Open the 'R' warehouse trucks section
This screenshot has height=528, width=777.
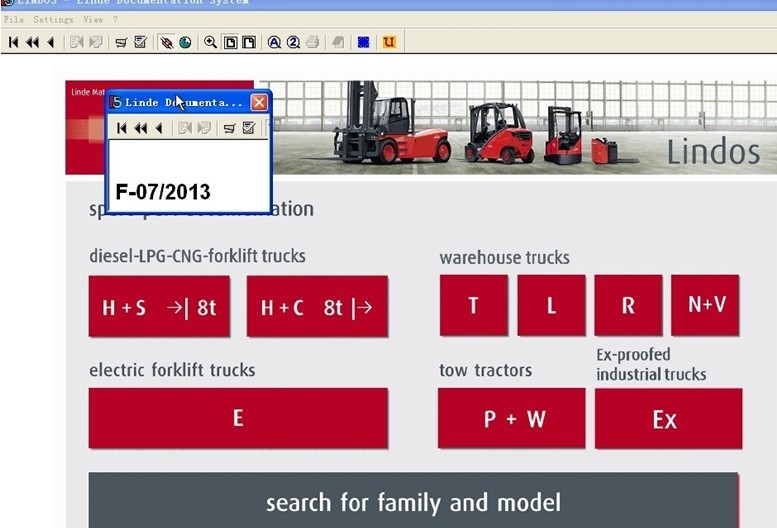(x=628, y=305)
